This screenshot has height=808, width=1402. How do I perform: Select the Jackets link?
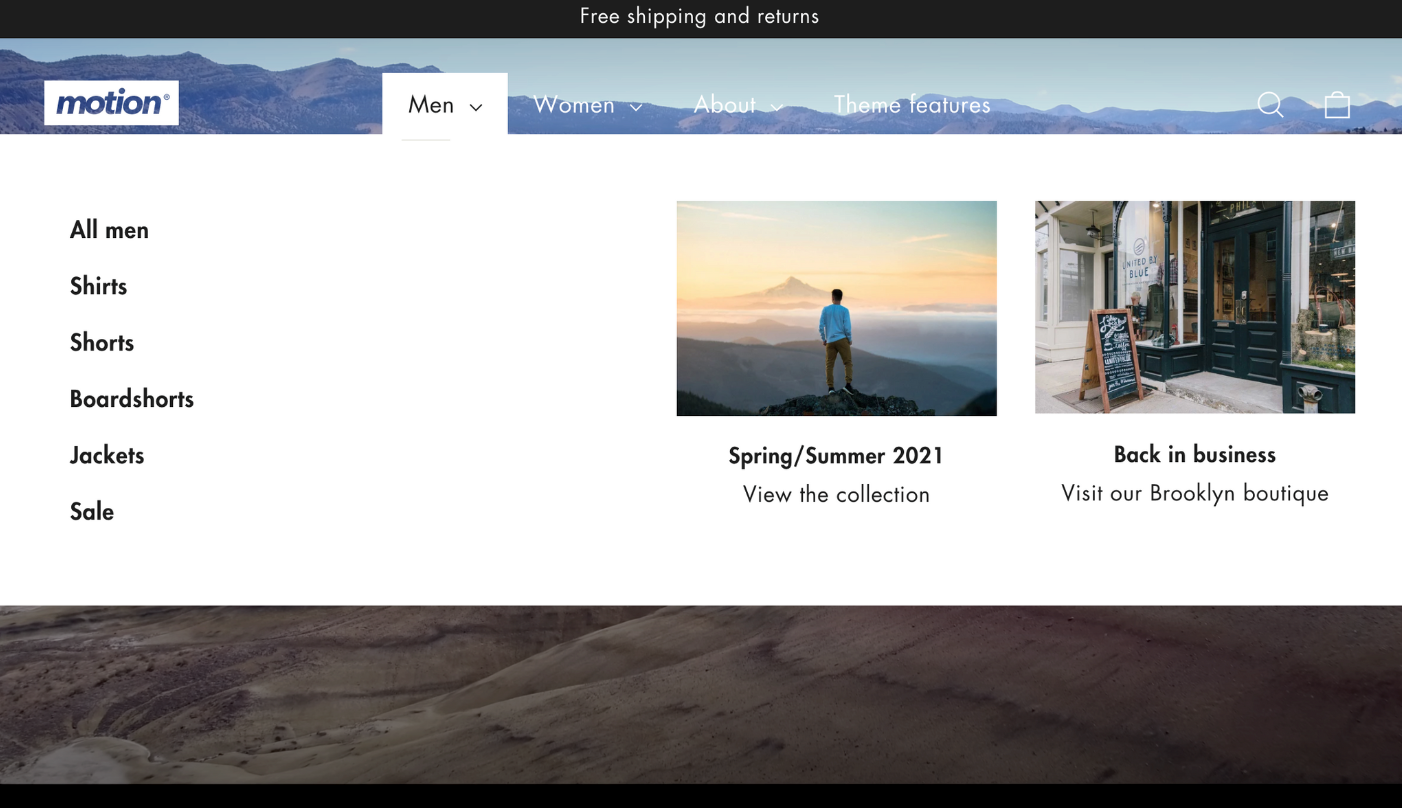(107, 455)
